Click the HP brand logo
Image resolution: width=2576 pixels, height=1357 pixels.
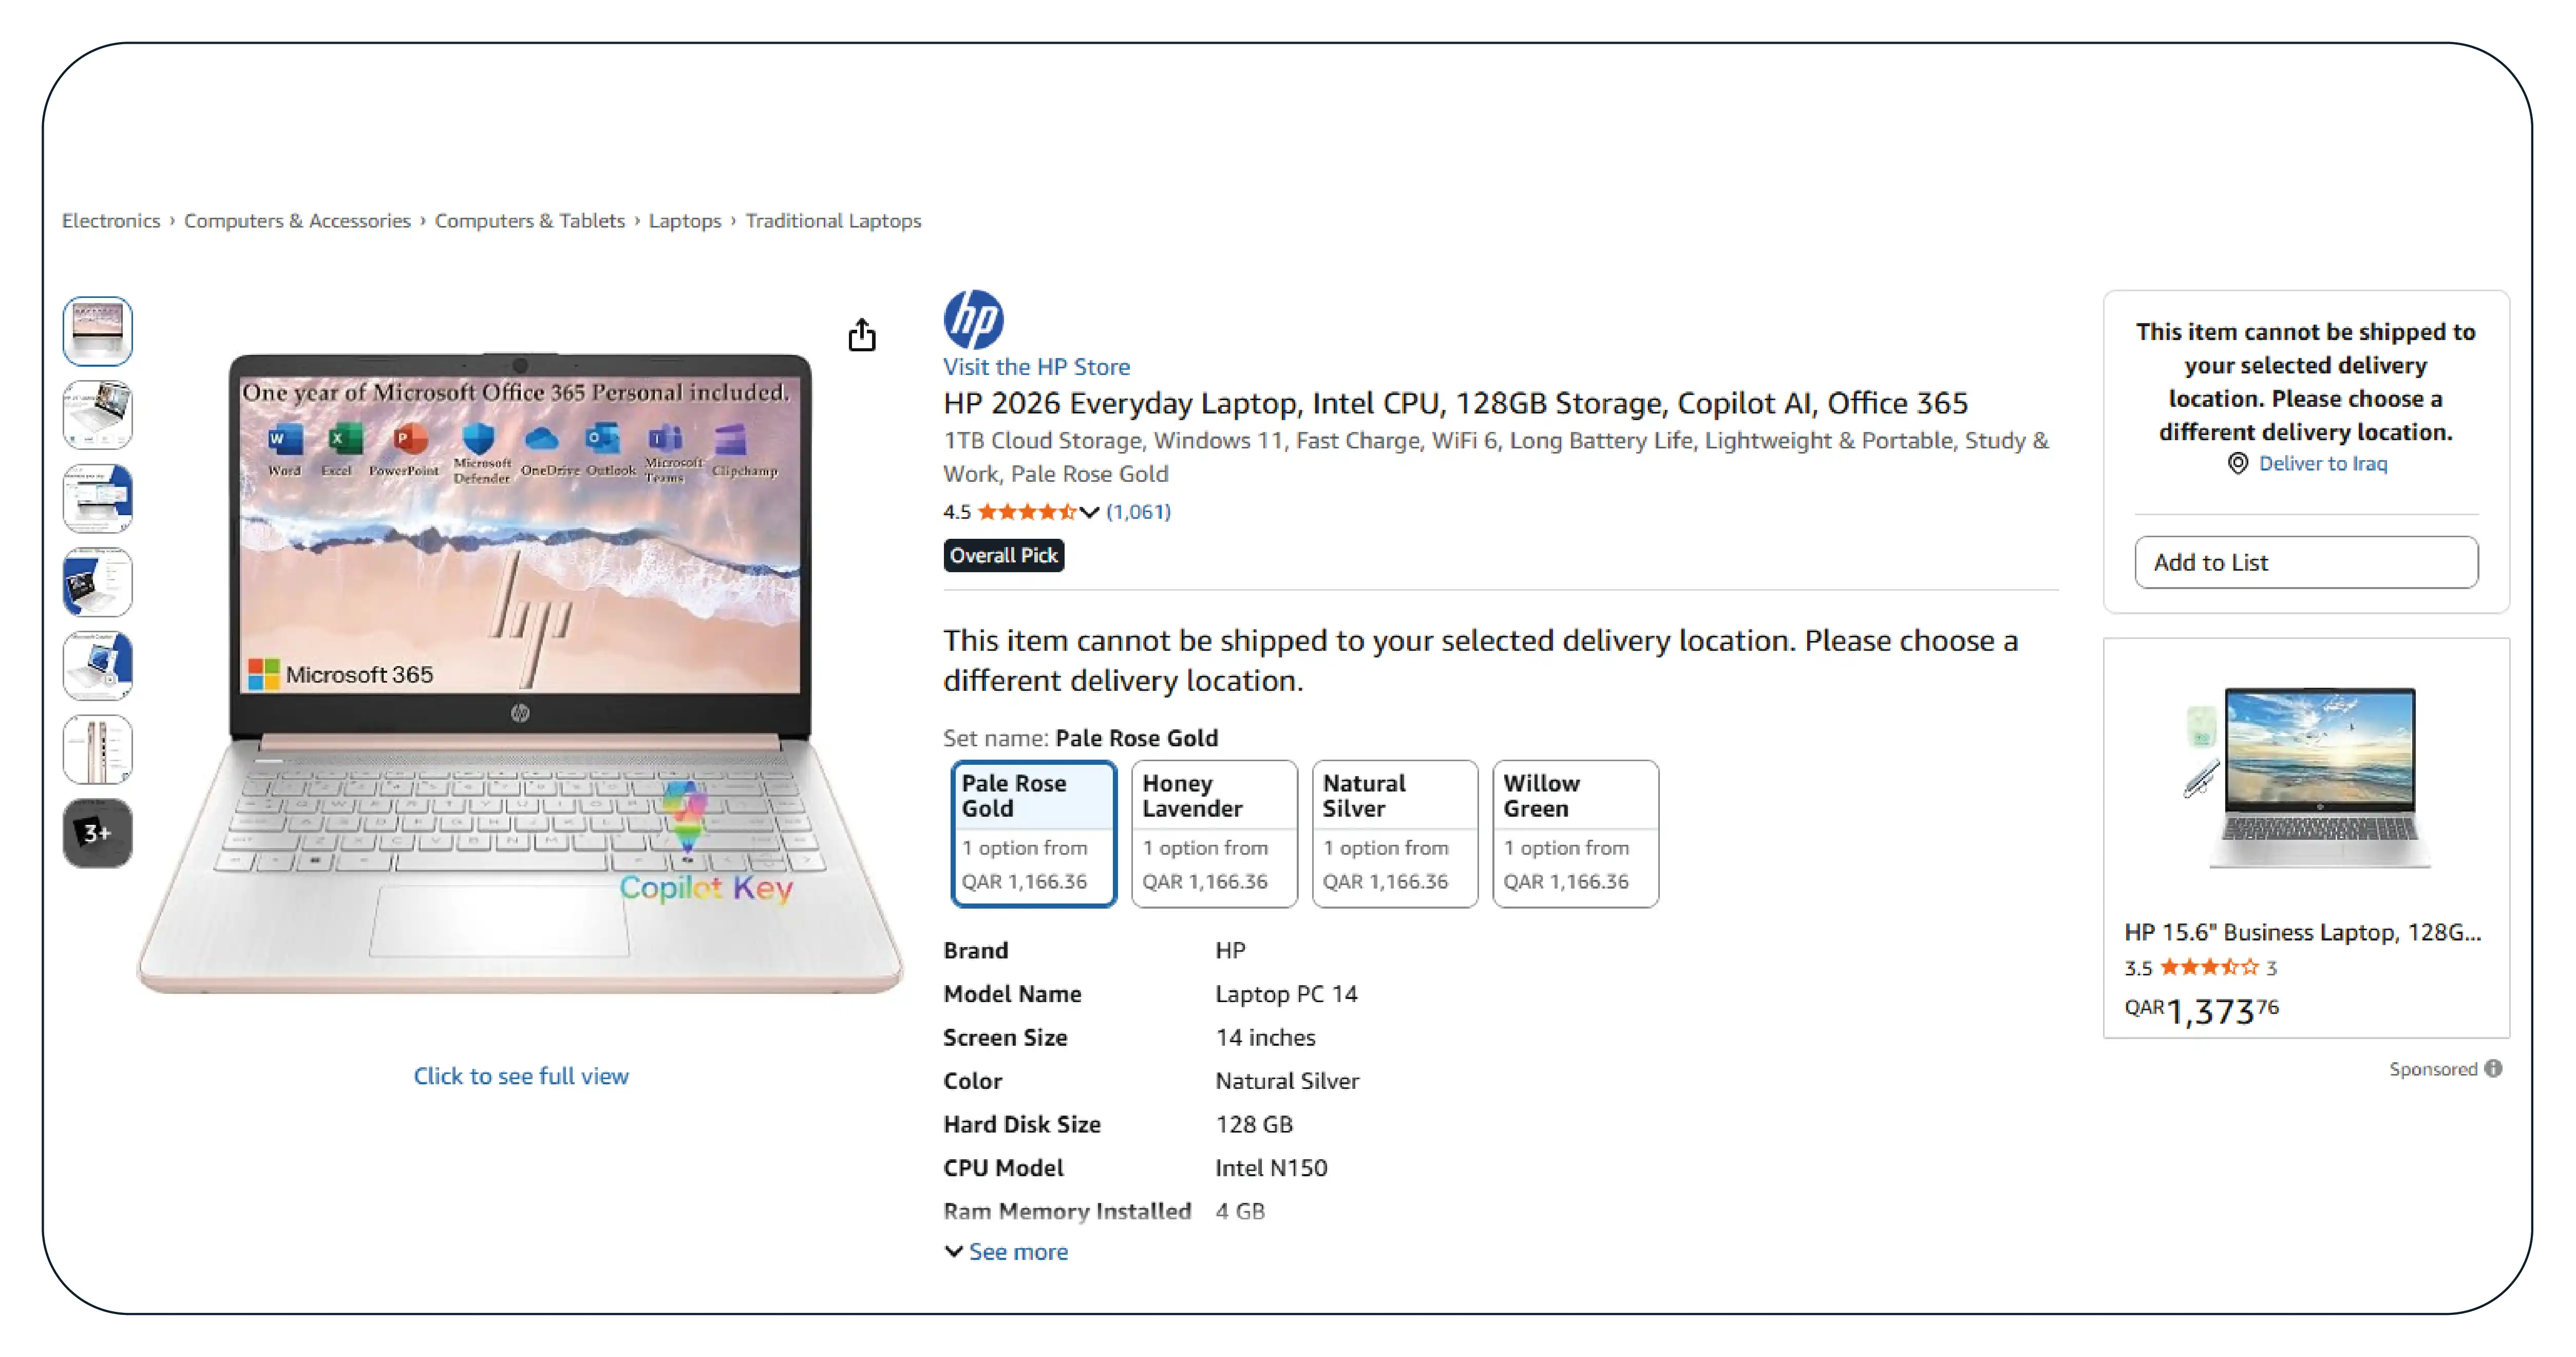[973, 319]
